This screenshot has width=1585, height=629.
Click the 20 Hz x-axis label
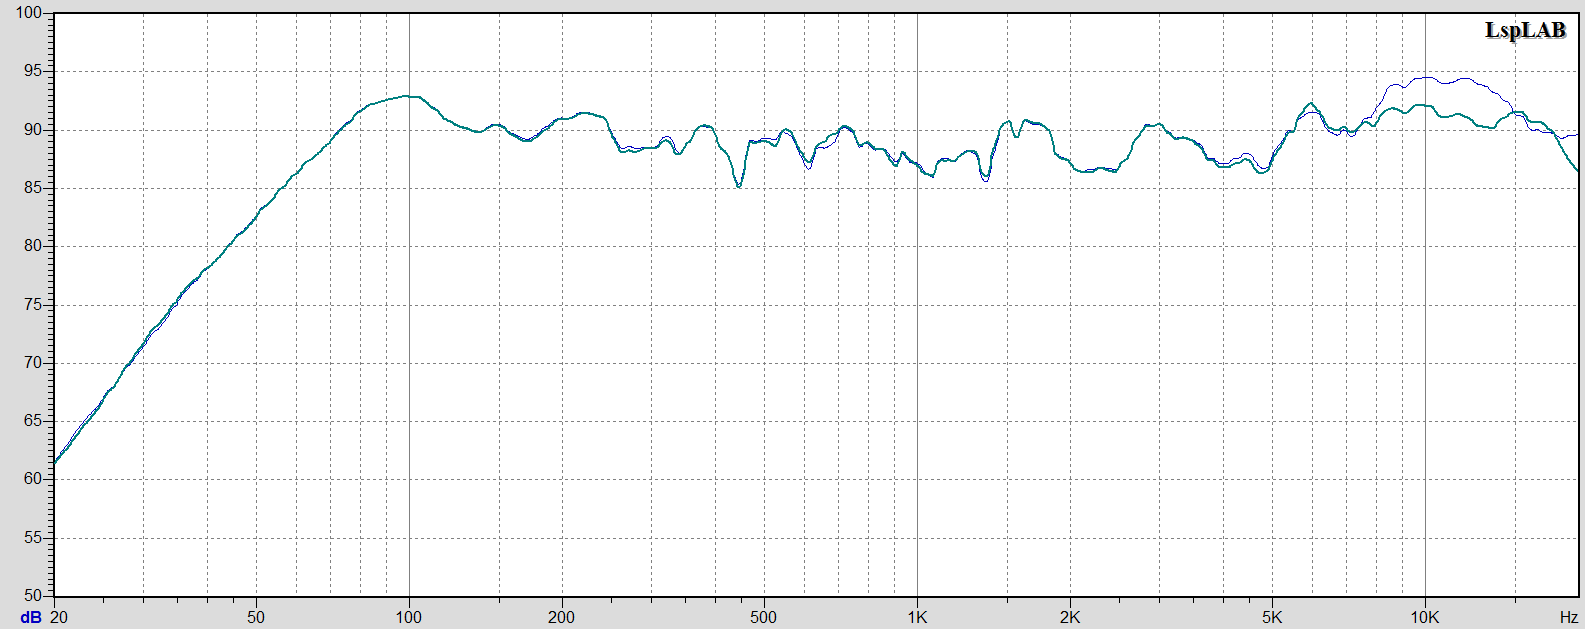[59, 617]
